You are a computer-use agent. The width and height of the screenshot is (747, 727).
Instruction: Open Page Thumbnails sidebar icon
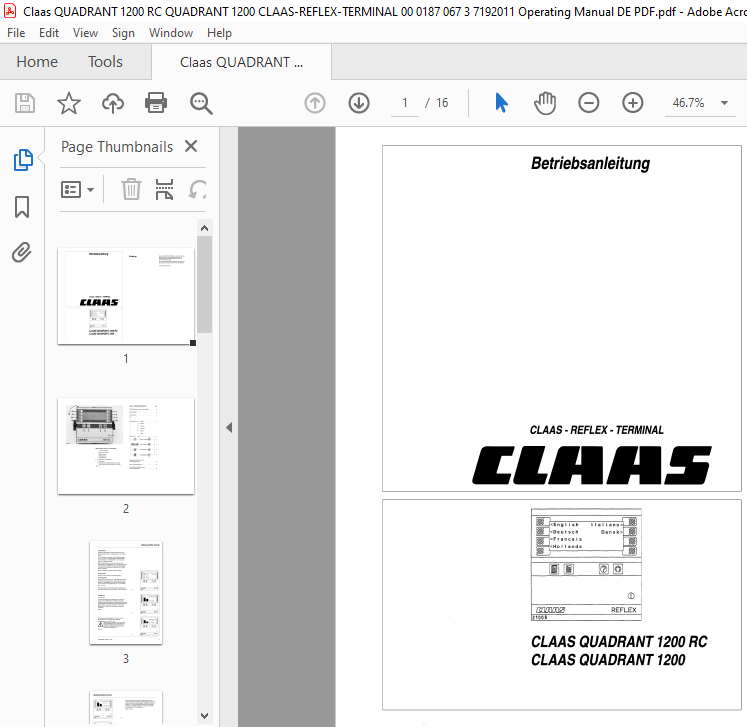pyautogui.click(x=23, y=160)
